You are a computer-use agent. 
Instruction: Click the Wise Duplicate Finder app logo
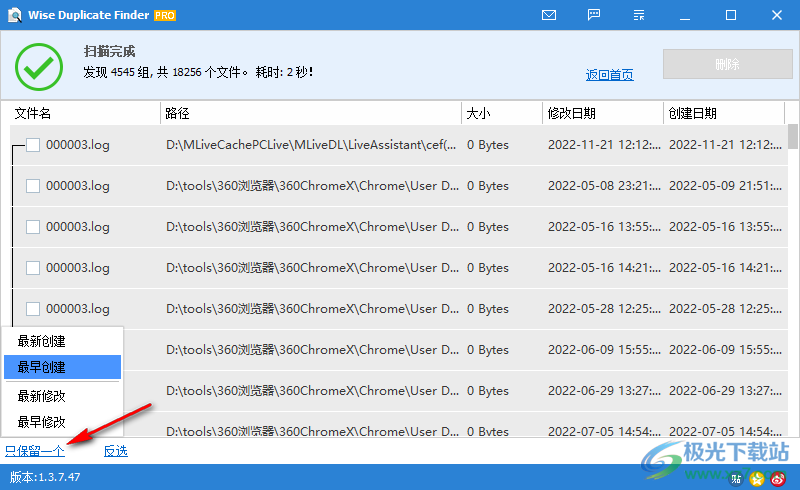[x=15, y=15]
